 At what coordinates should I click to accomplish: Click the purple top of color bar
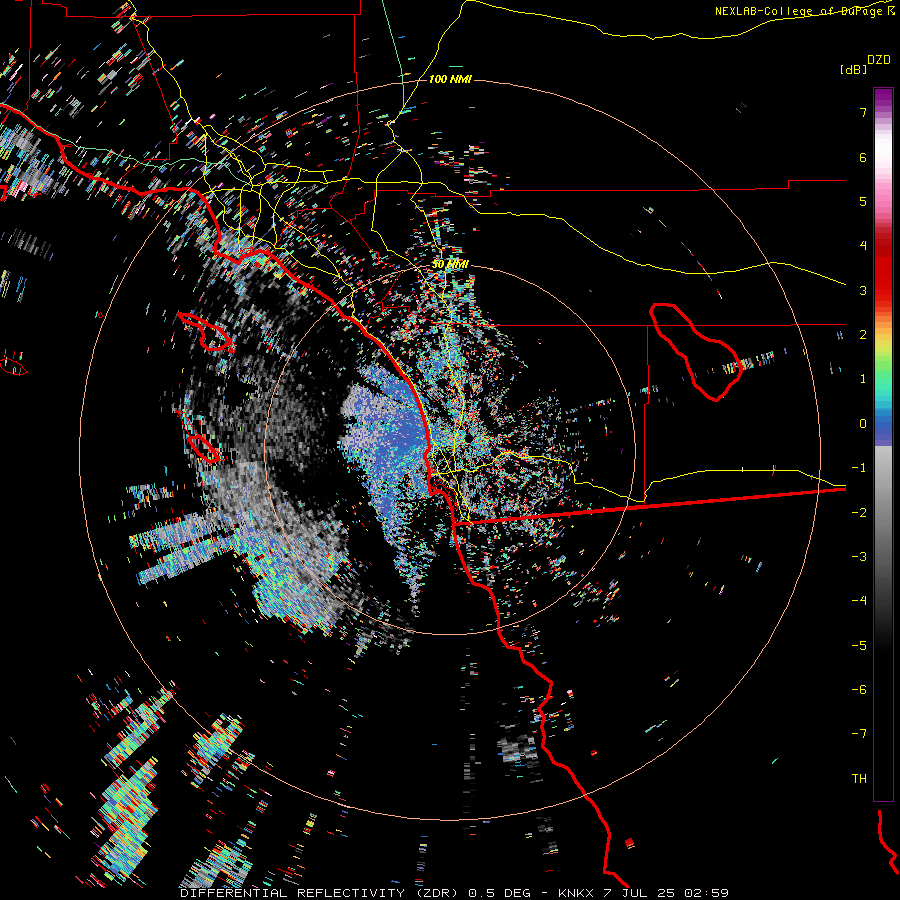point(883,98)
